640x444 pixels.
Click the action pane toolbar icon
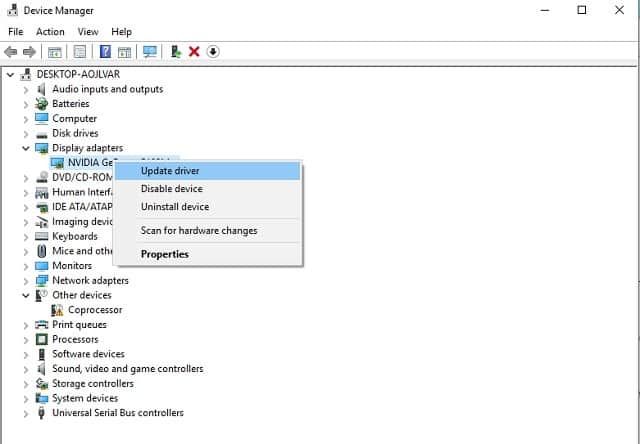tap(124, 52)
